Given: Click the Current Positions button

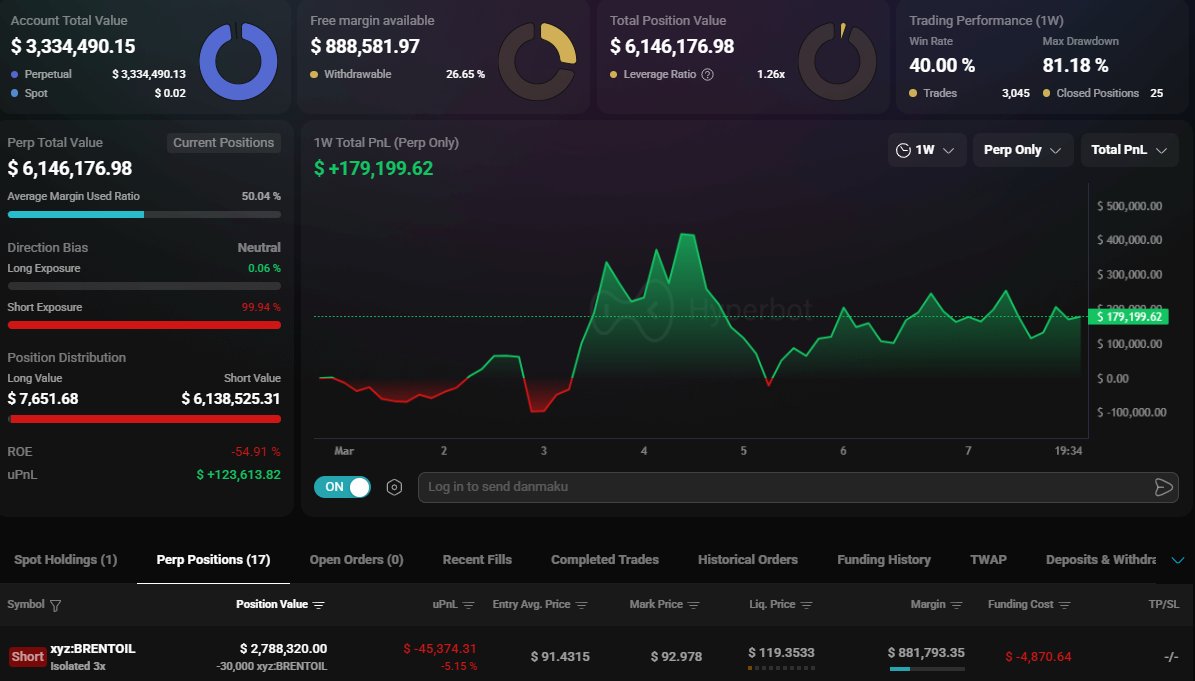Looking at the screenshot, I should click(x=223, y=143).
